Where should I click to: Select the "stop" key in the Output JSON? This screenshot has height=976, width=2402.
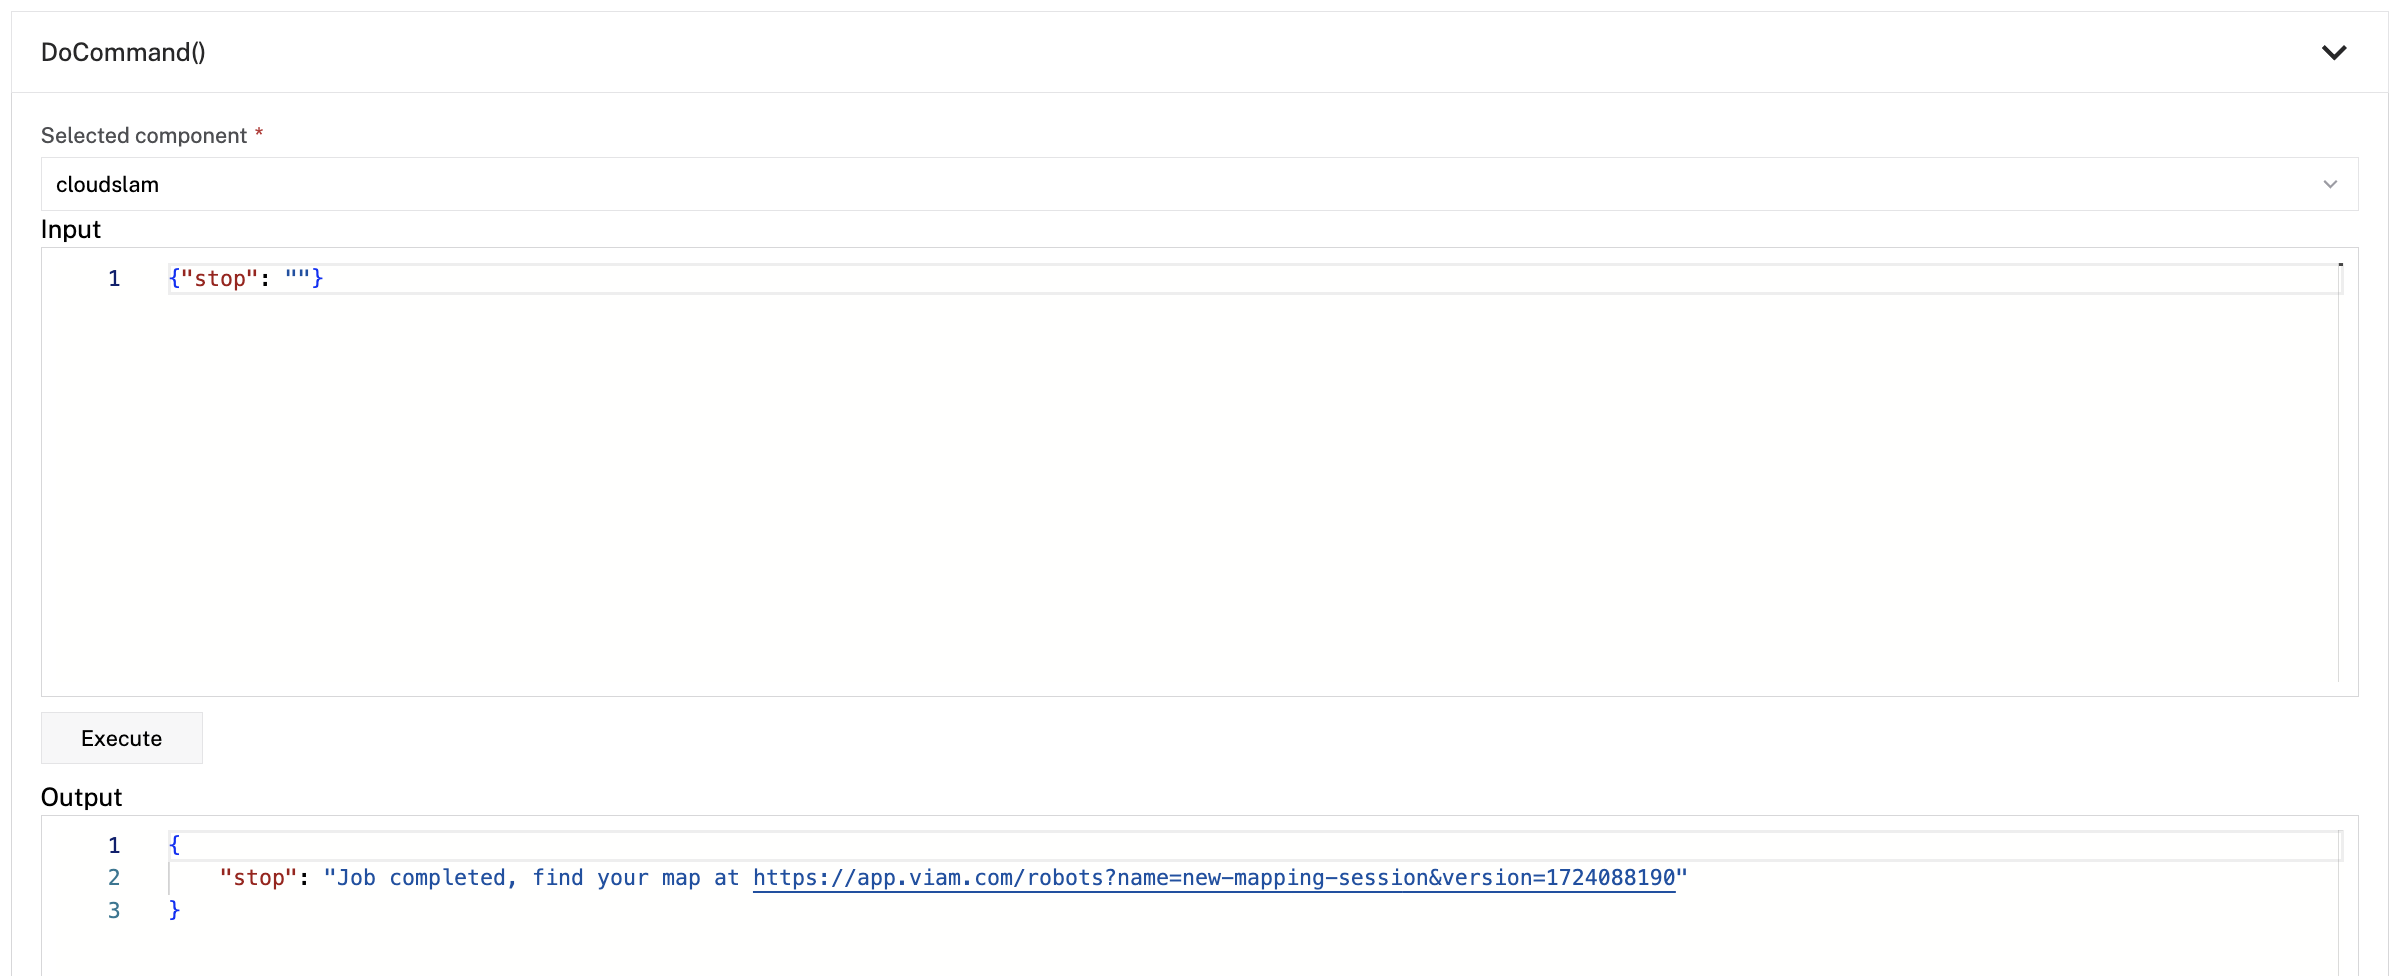[258, 878]
